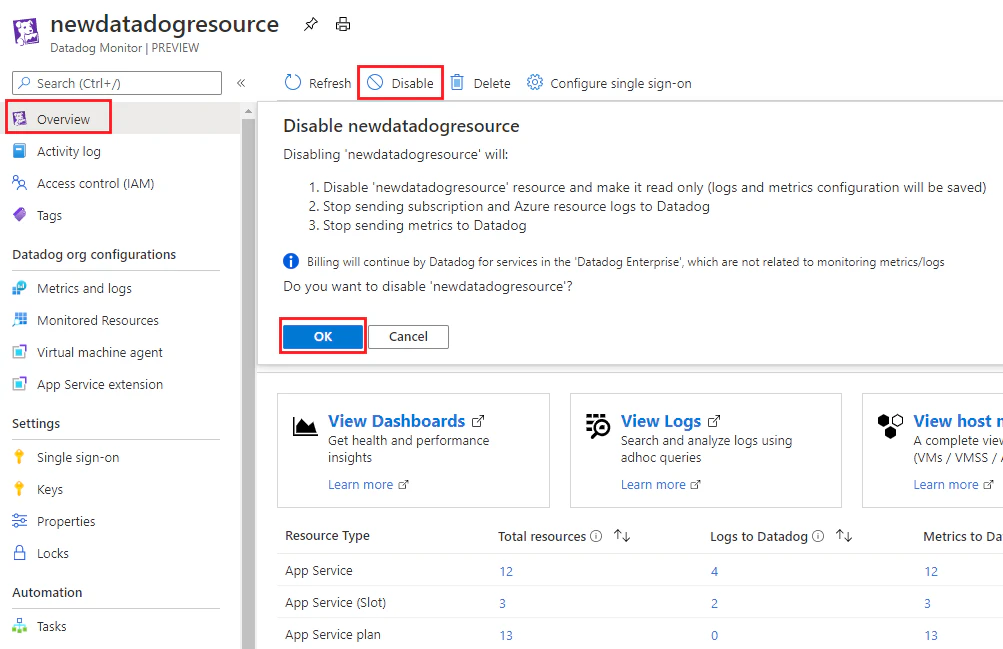
Task: Select the App Service plan row label
Action: 333,634
